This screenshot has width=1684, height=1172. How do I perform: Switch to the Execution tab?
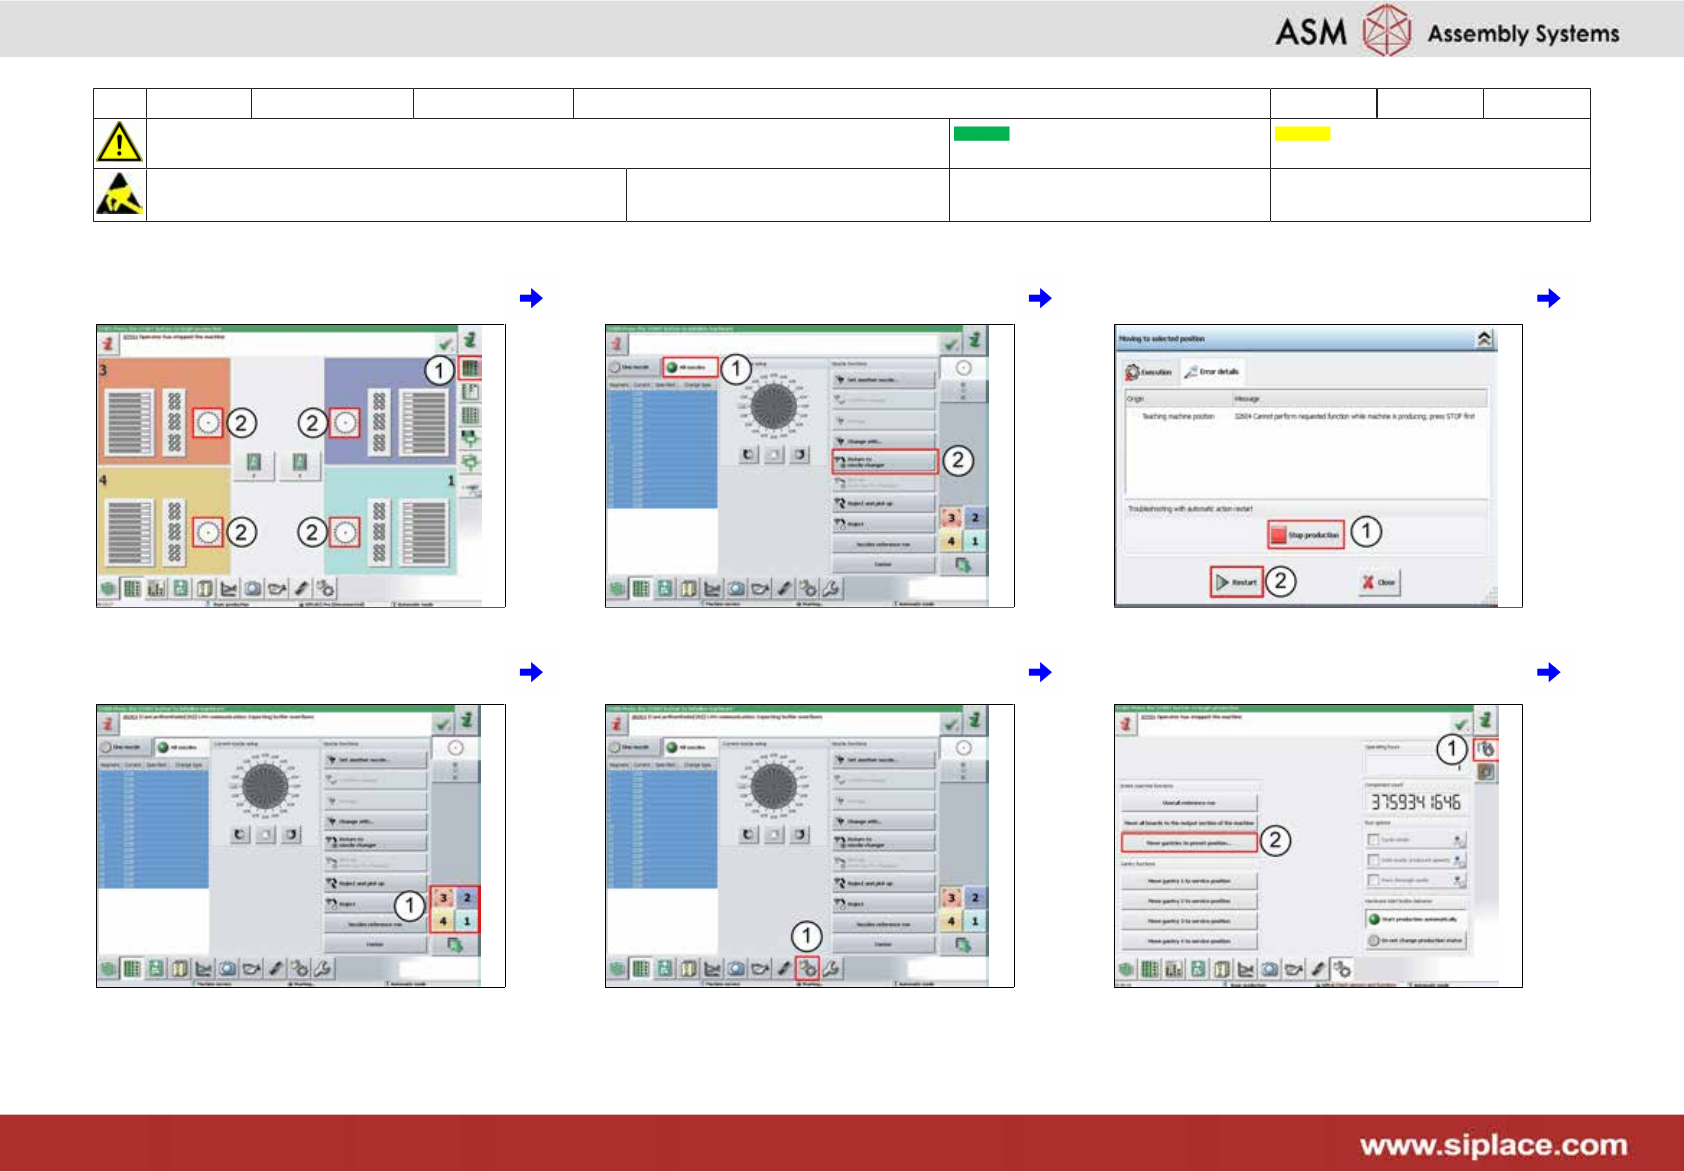1149,372
